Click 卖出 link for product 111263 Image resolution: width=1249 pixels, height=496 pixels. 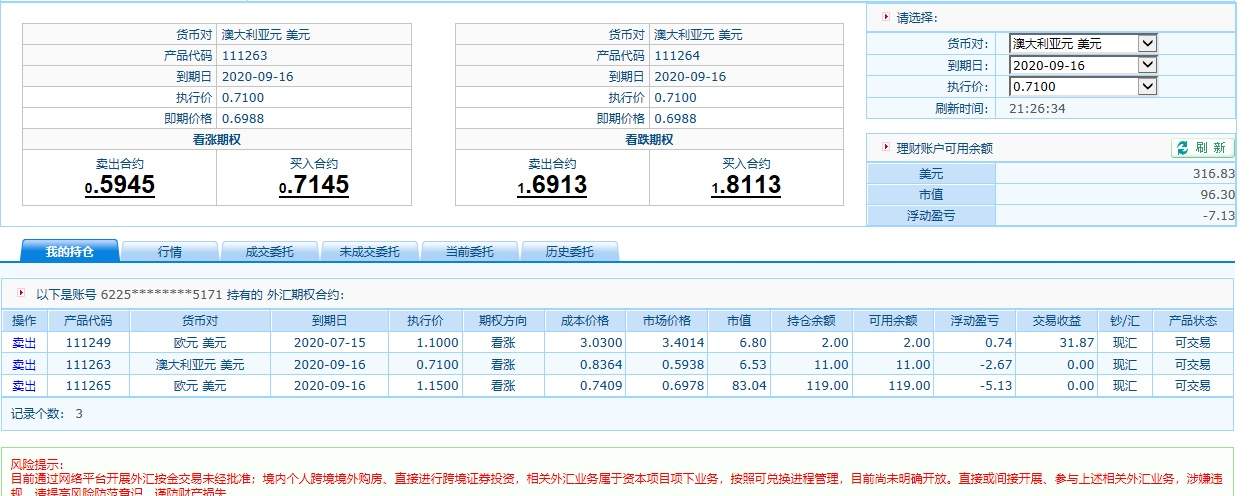[23, 364]
